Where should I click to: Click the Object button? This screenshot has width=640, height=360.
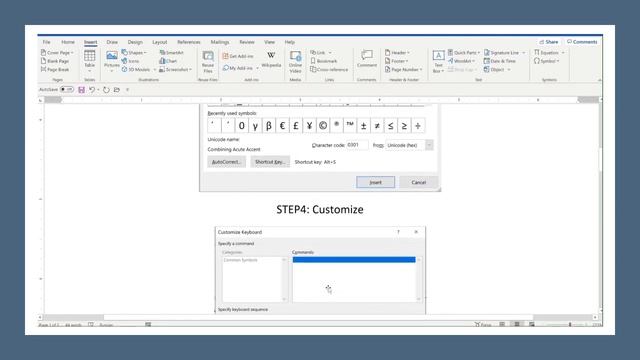494,69
